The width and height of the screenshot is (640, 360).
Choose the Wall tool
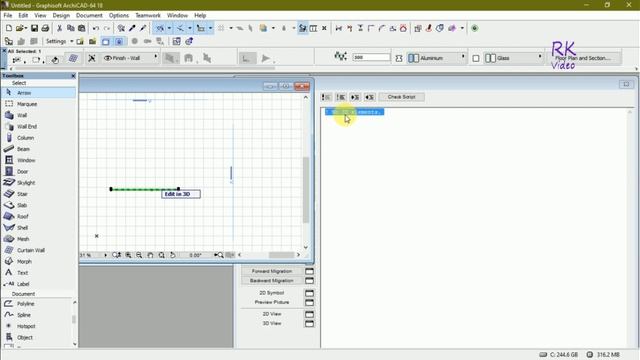pyautogui.click(x=39, y=116)
